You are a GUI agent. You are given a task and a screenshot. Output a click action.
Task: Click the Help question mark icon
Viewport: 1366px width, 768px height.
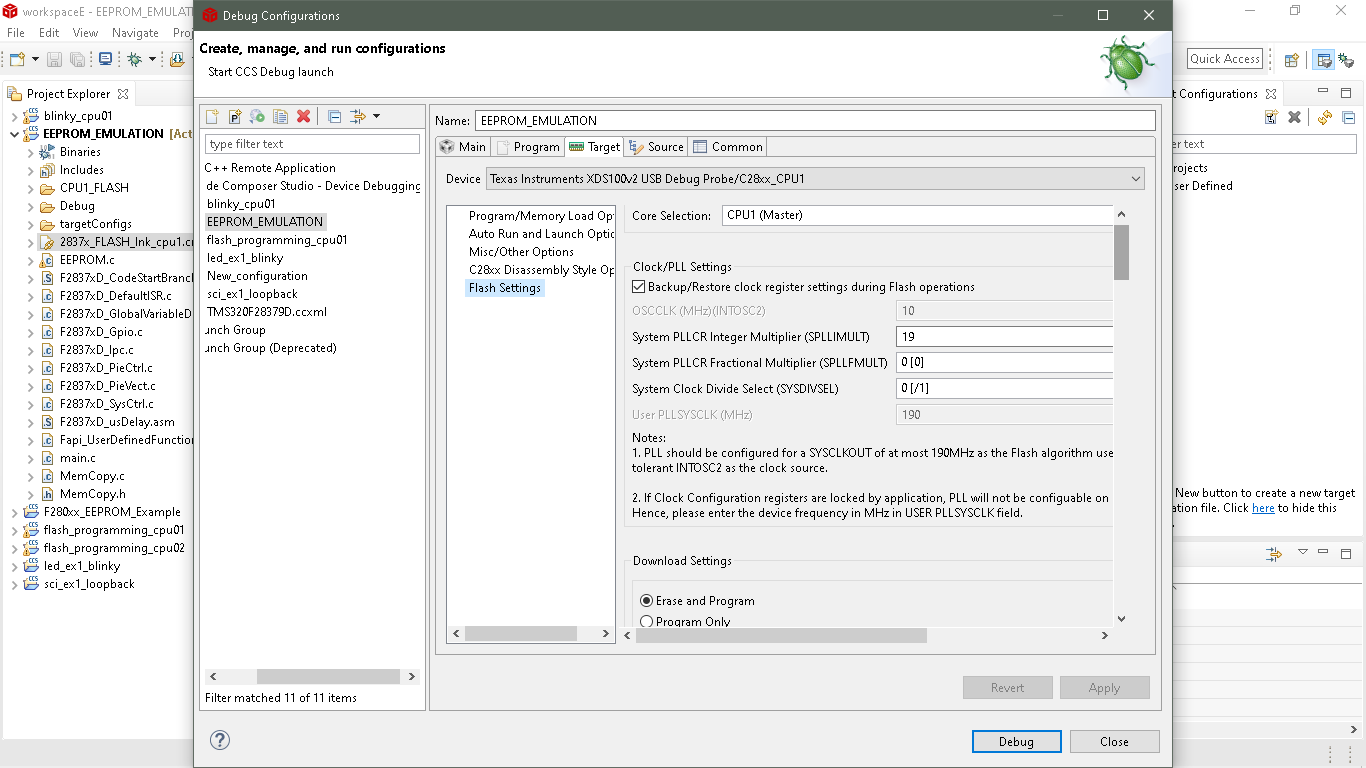pos(220,740)
